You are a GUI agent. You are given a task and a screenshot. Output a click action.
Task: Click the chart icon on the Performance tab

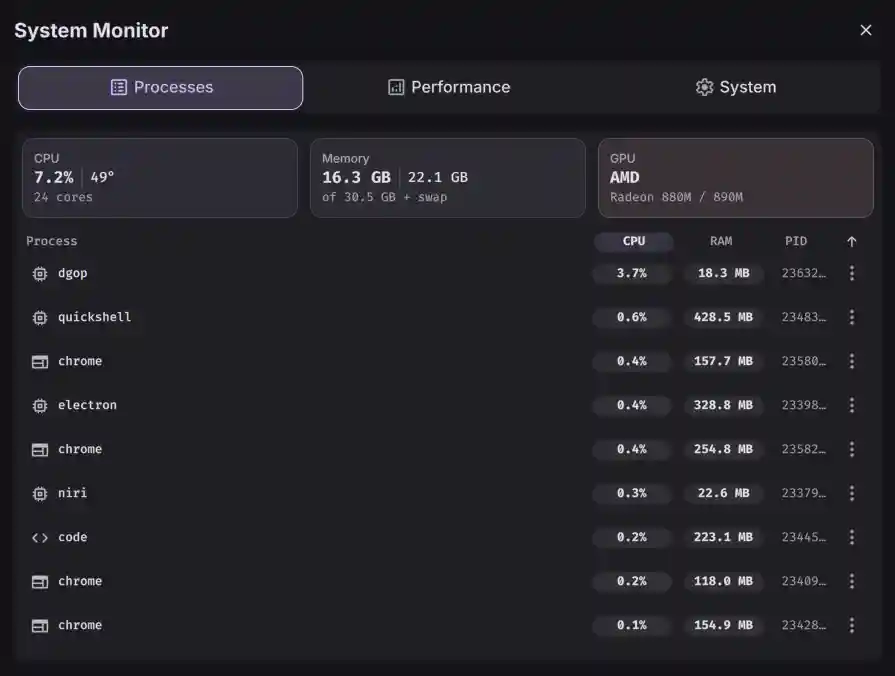click(x=394, y=87)
